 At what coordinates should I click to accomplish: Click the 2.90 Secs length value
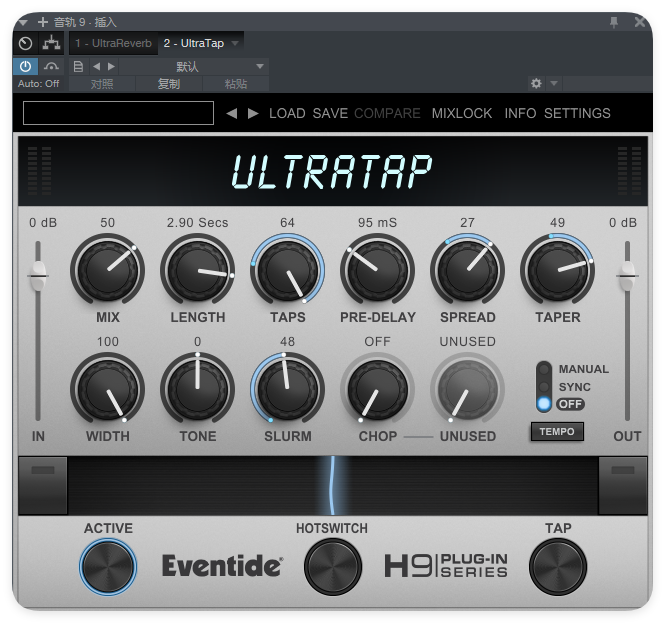198,223
